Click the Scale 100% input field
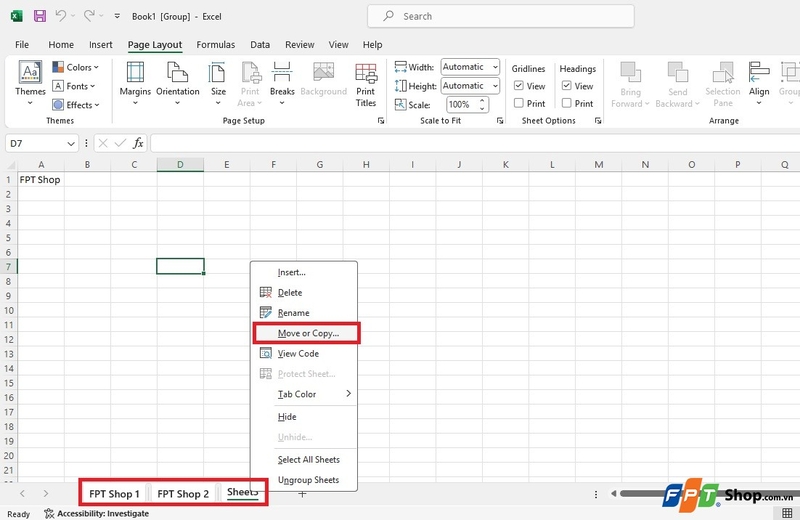 tap(462, 105)
